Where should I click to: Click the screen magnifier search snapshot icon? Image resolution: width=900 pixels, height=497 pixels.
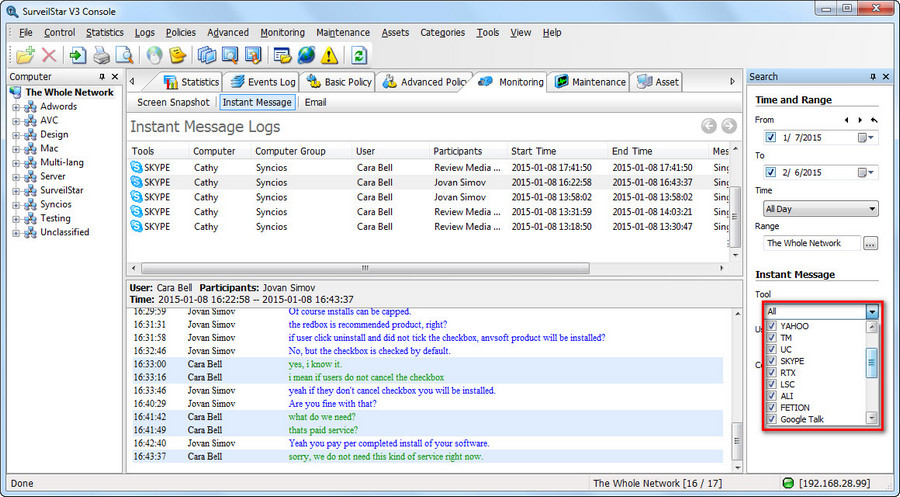[x=230, y=55]
